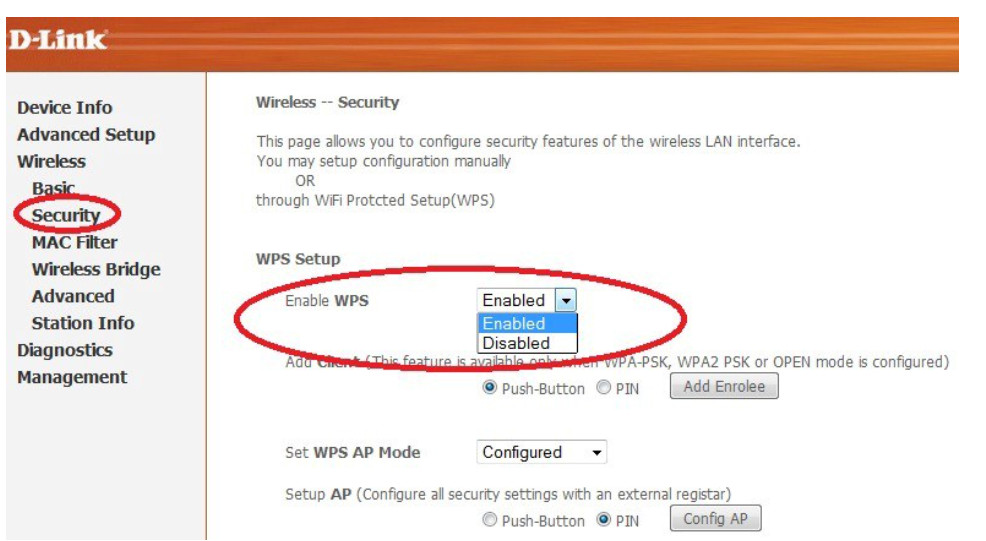
Task: Open MAC Filter page
Action: [74, 243]
